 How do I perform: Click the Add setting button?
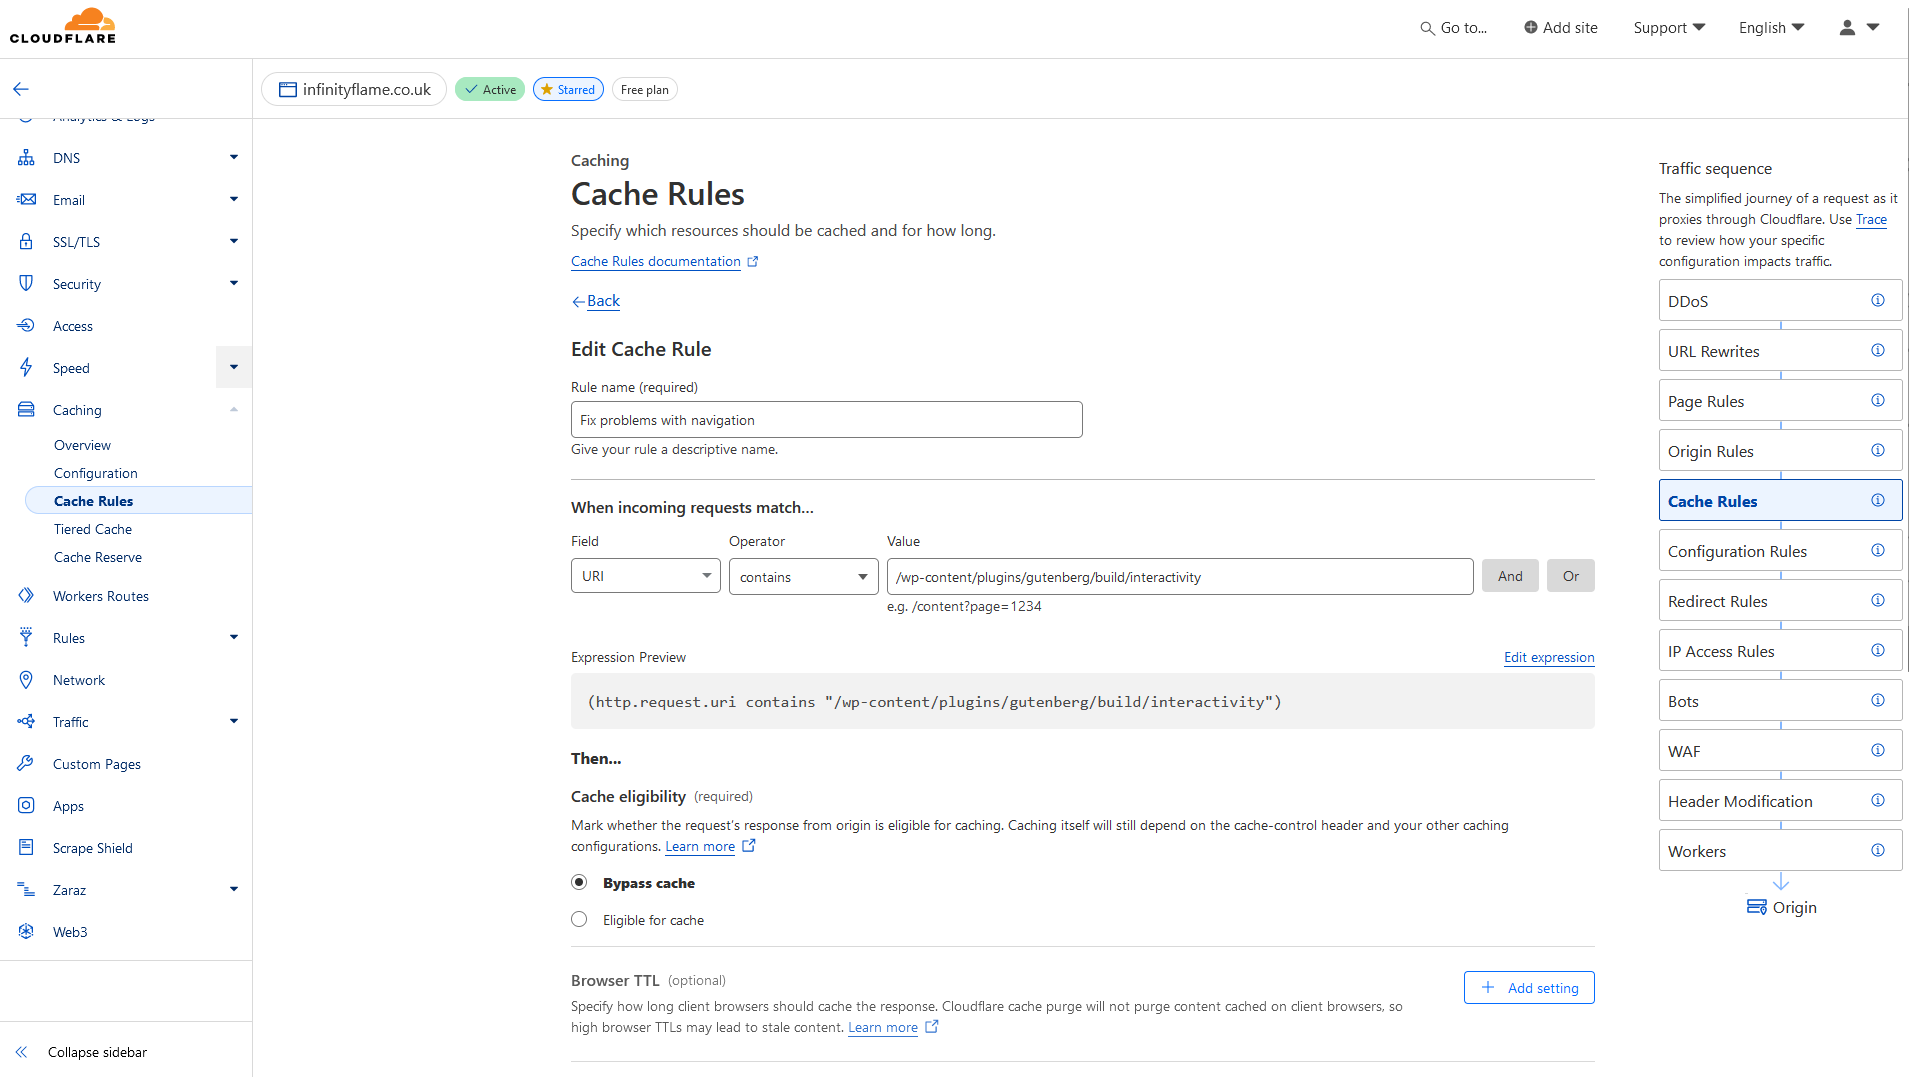(1529, 988)
